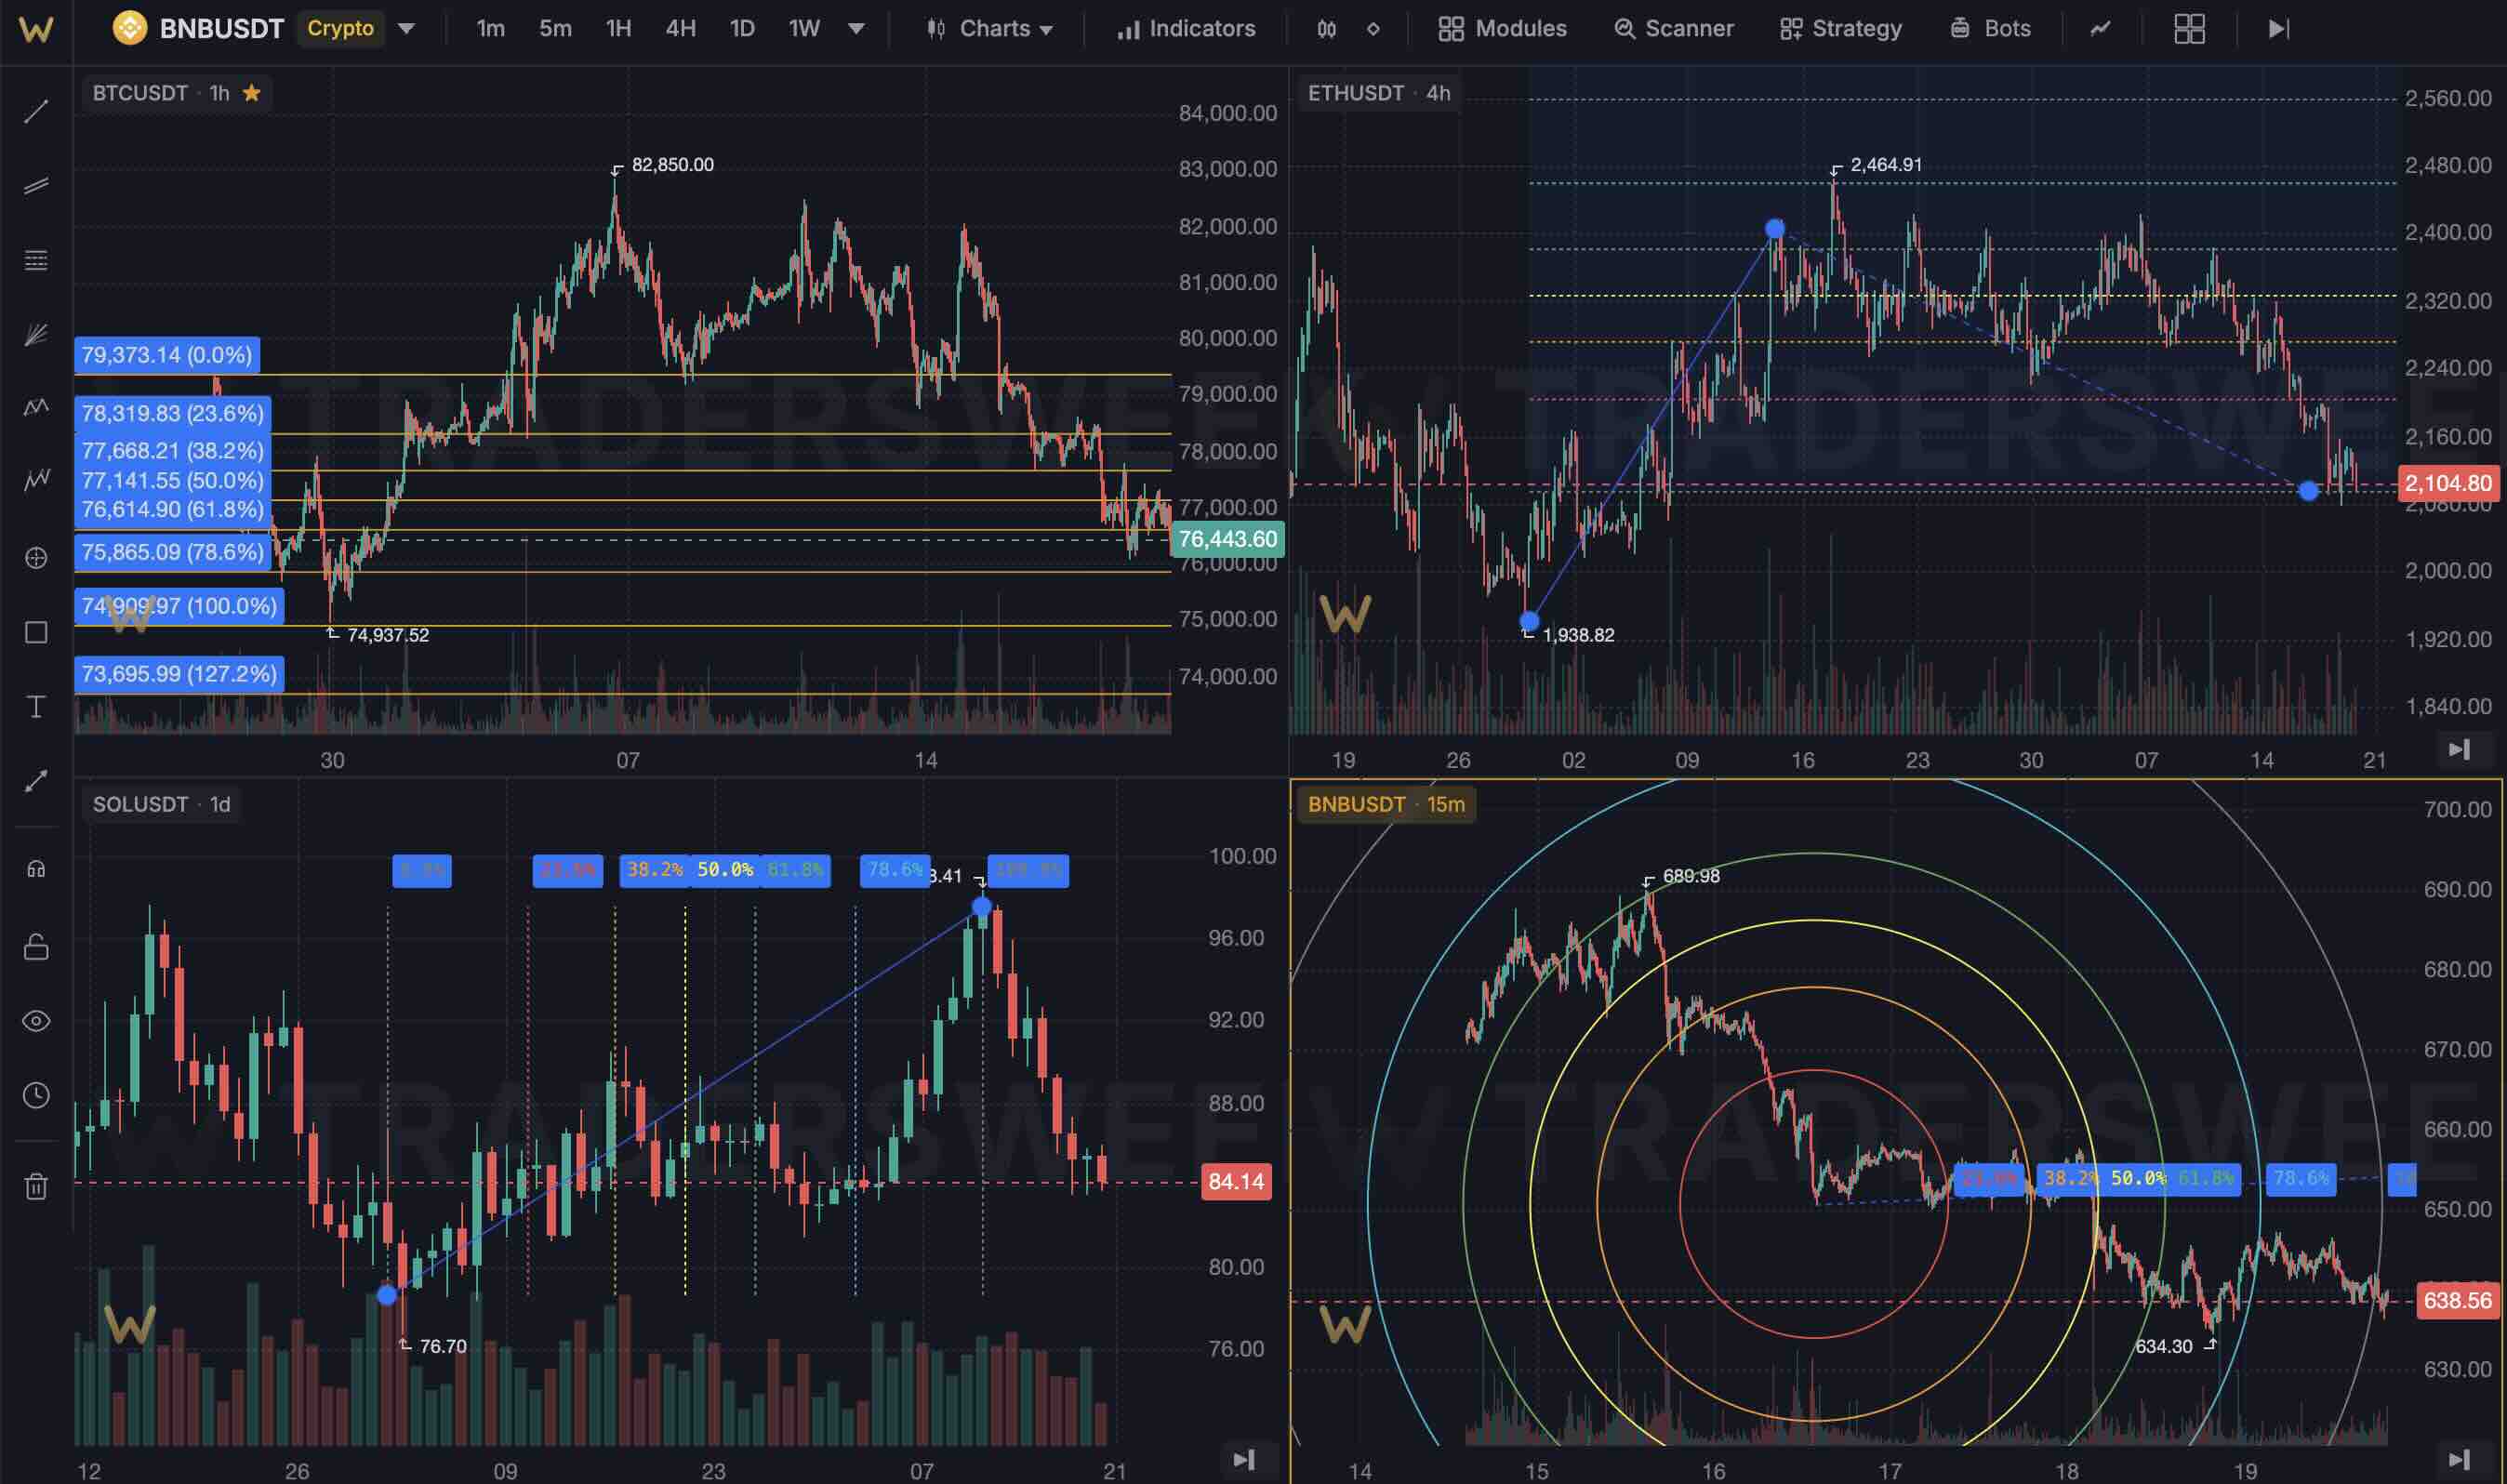Viewport: 2507px width, 1484px height.
Task: Open the candlestick compare icon
Action: click(x=1327, y=29)
